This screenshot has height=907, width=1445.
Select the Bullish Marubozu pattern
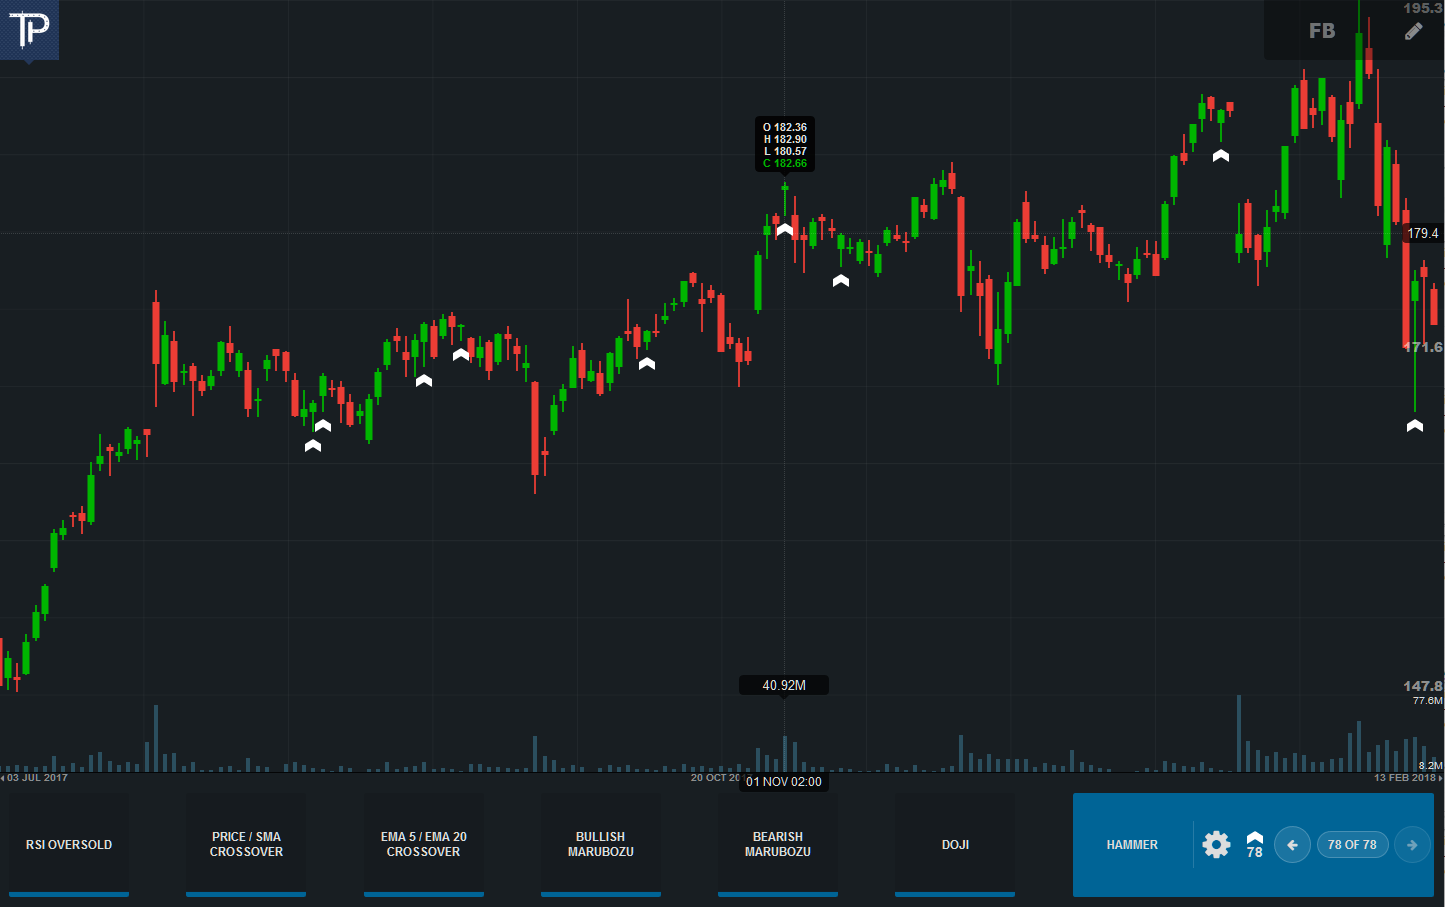(x=601, y=845)
